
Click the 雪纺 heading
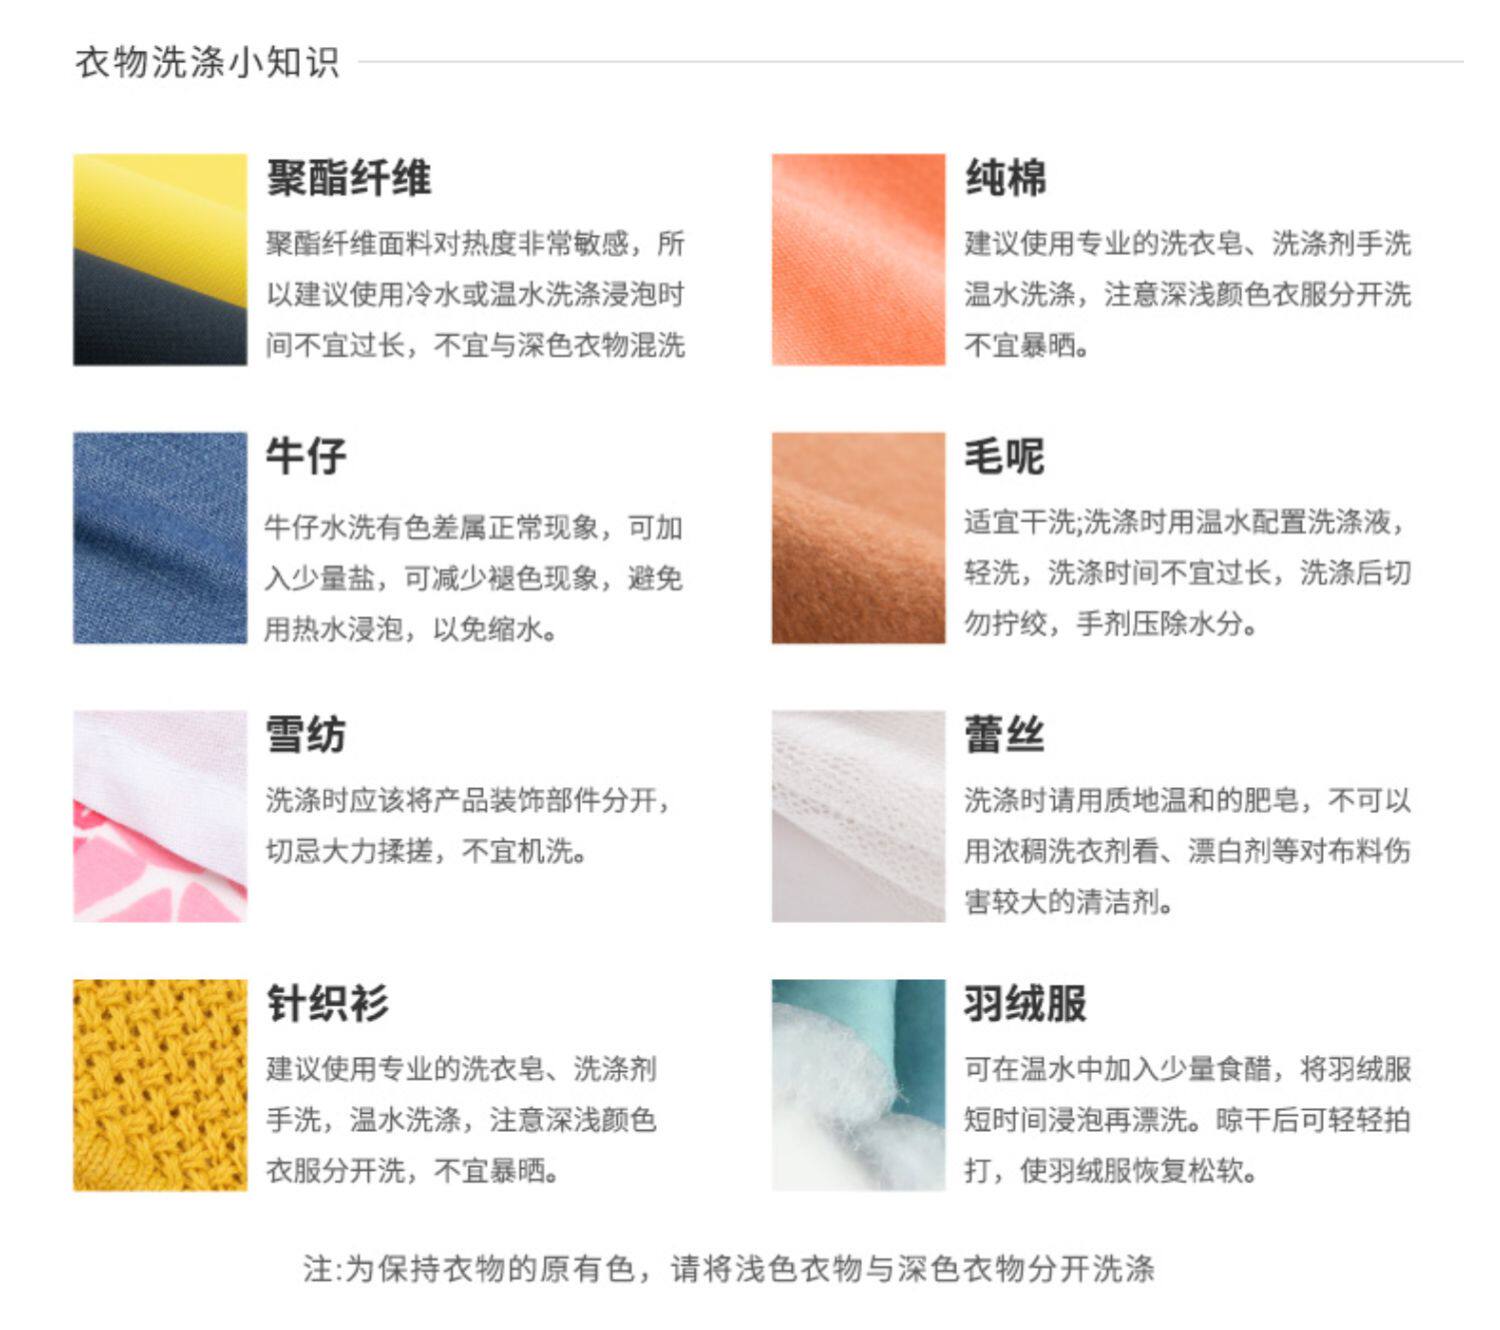(x=306, y=735)
